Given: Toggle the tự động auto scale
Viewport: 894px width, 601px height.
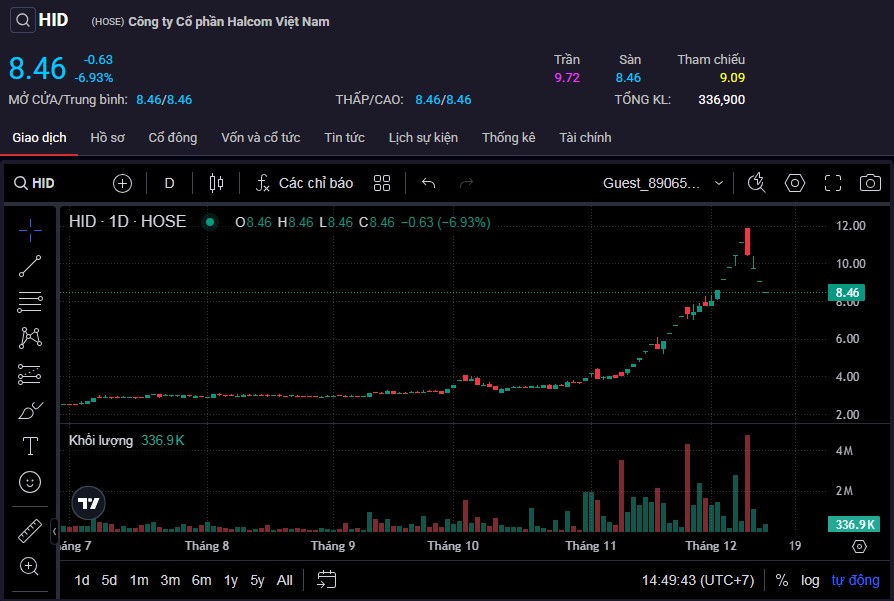Looking at the screenshot, I should 855,580.
